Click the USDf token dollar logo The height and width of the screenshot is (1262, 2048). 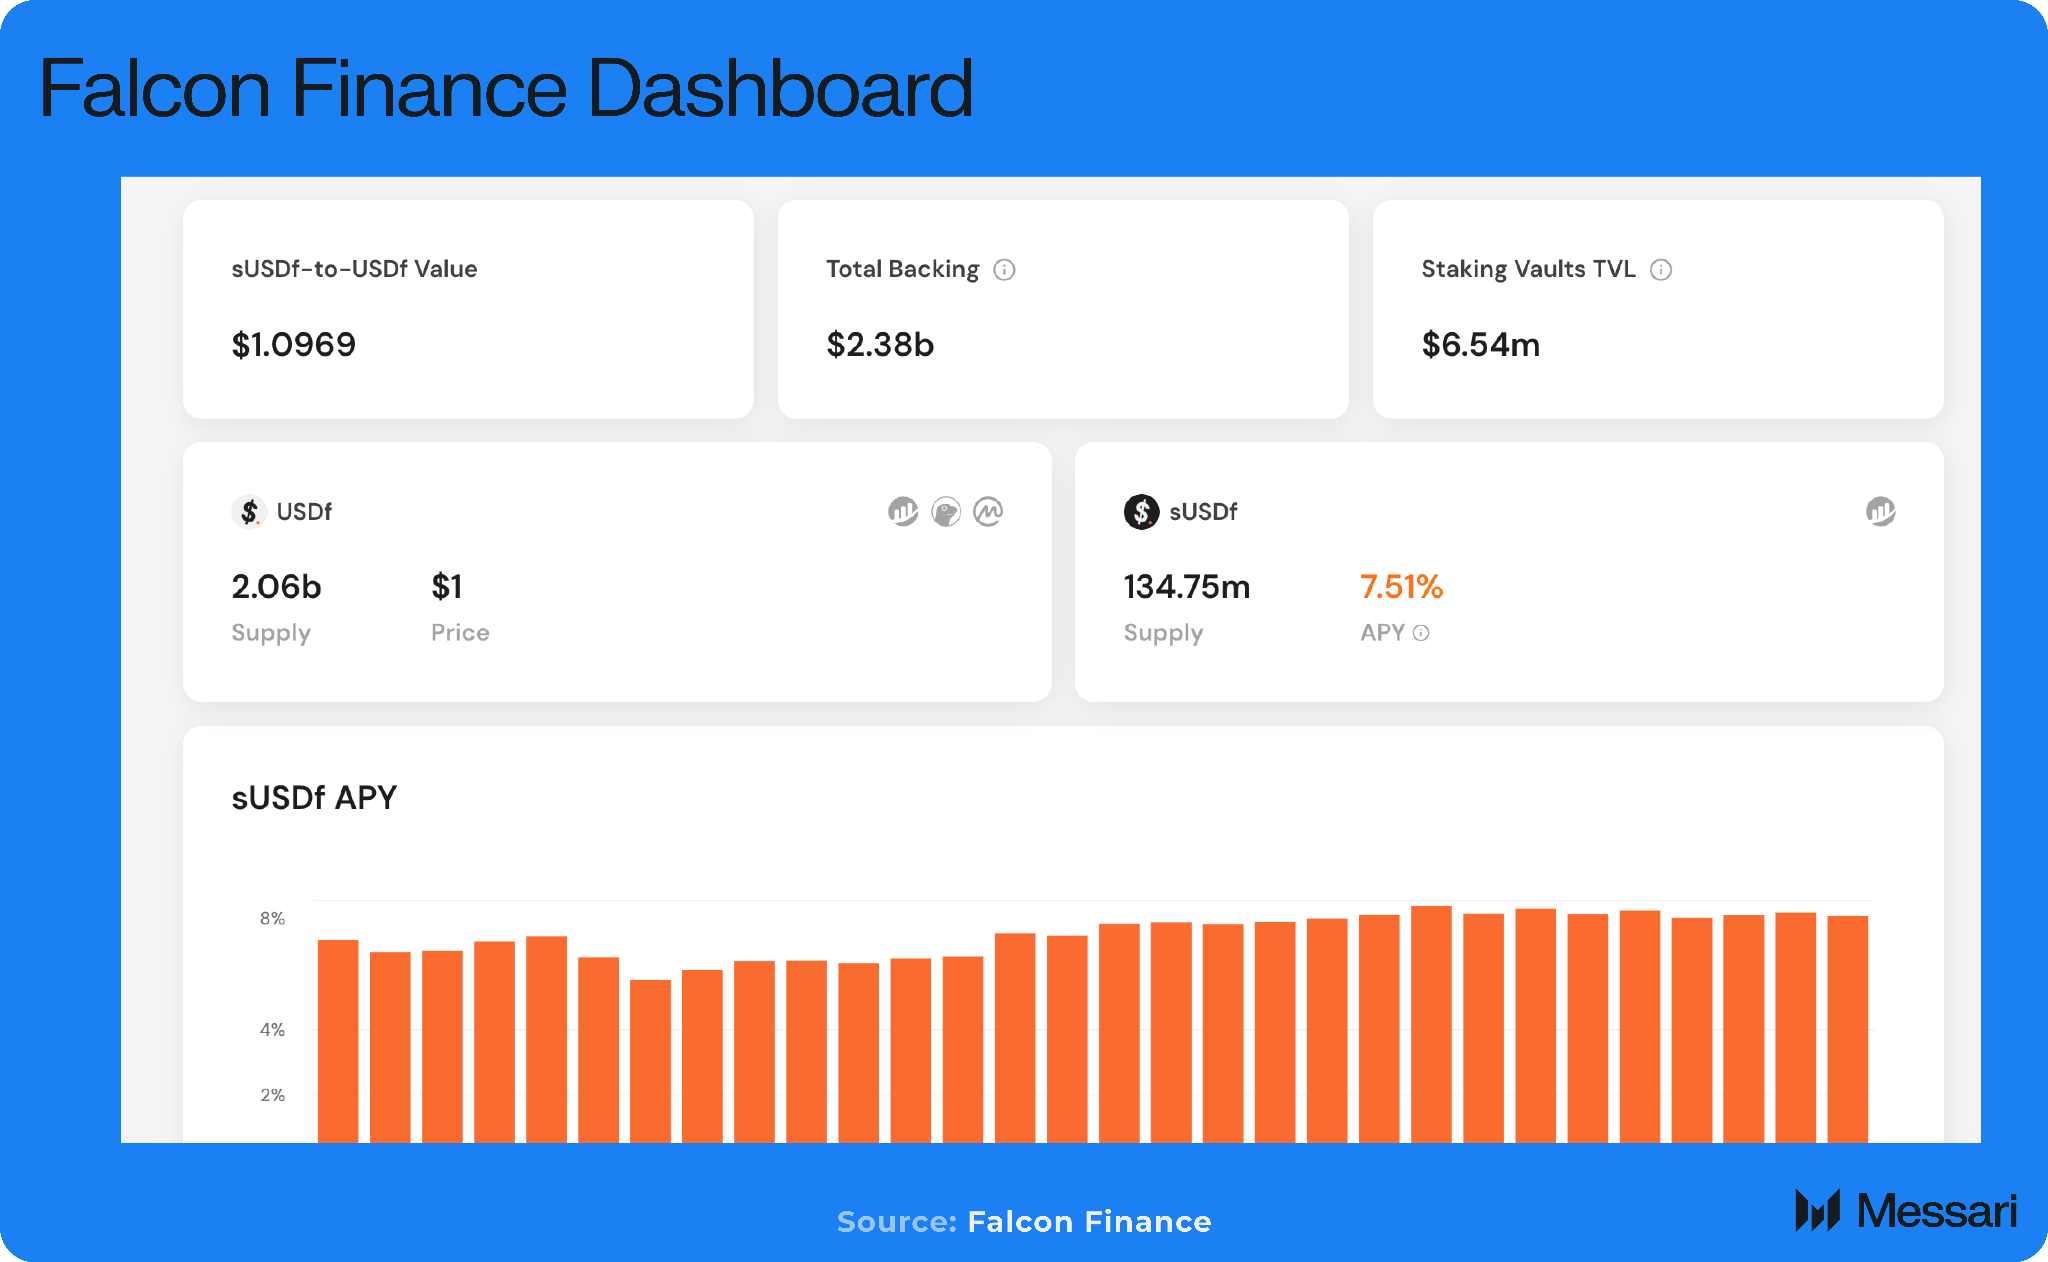[249, 512]
